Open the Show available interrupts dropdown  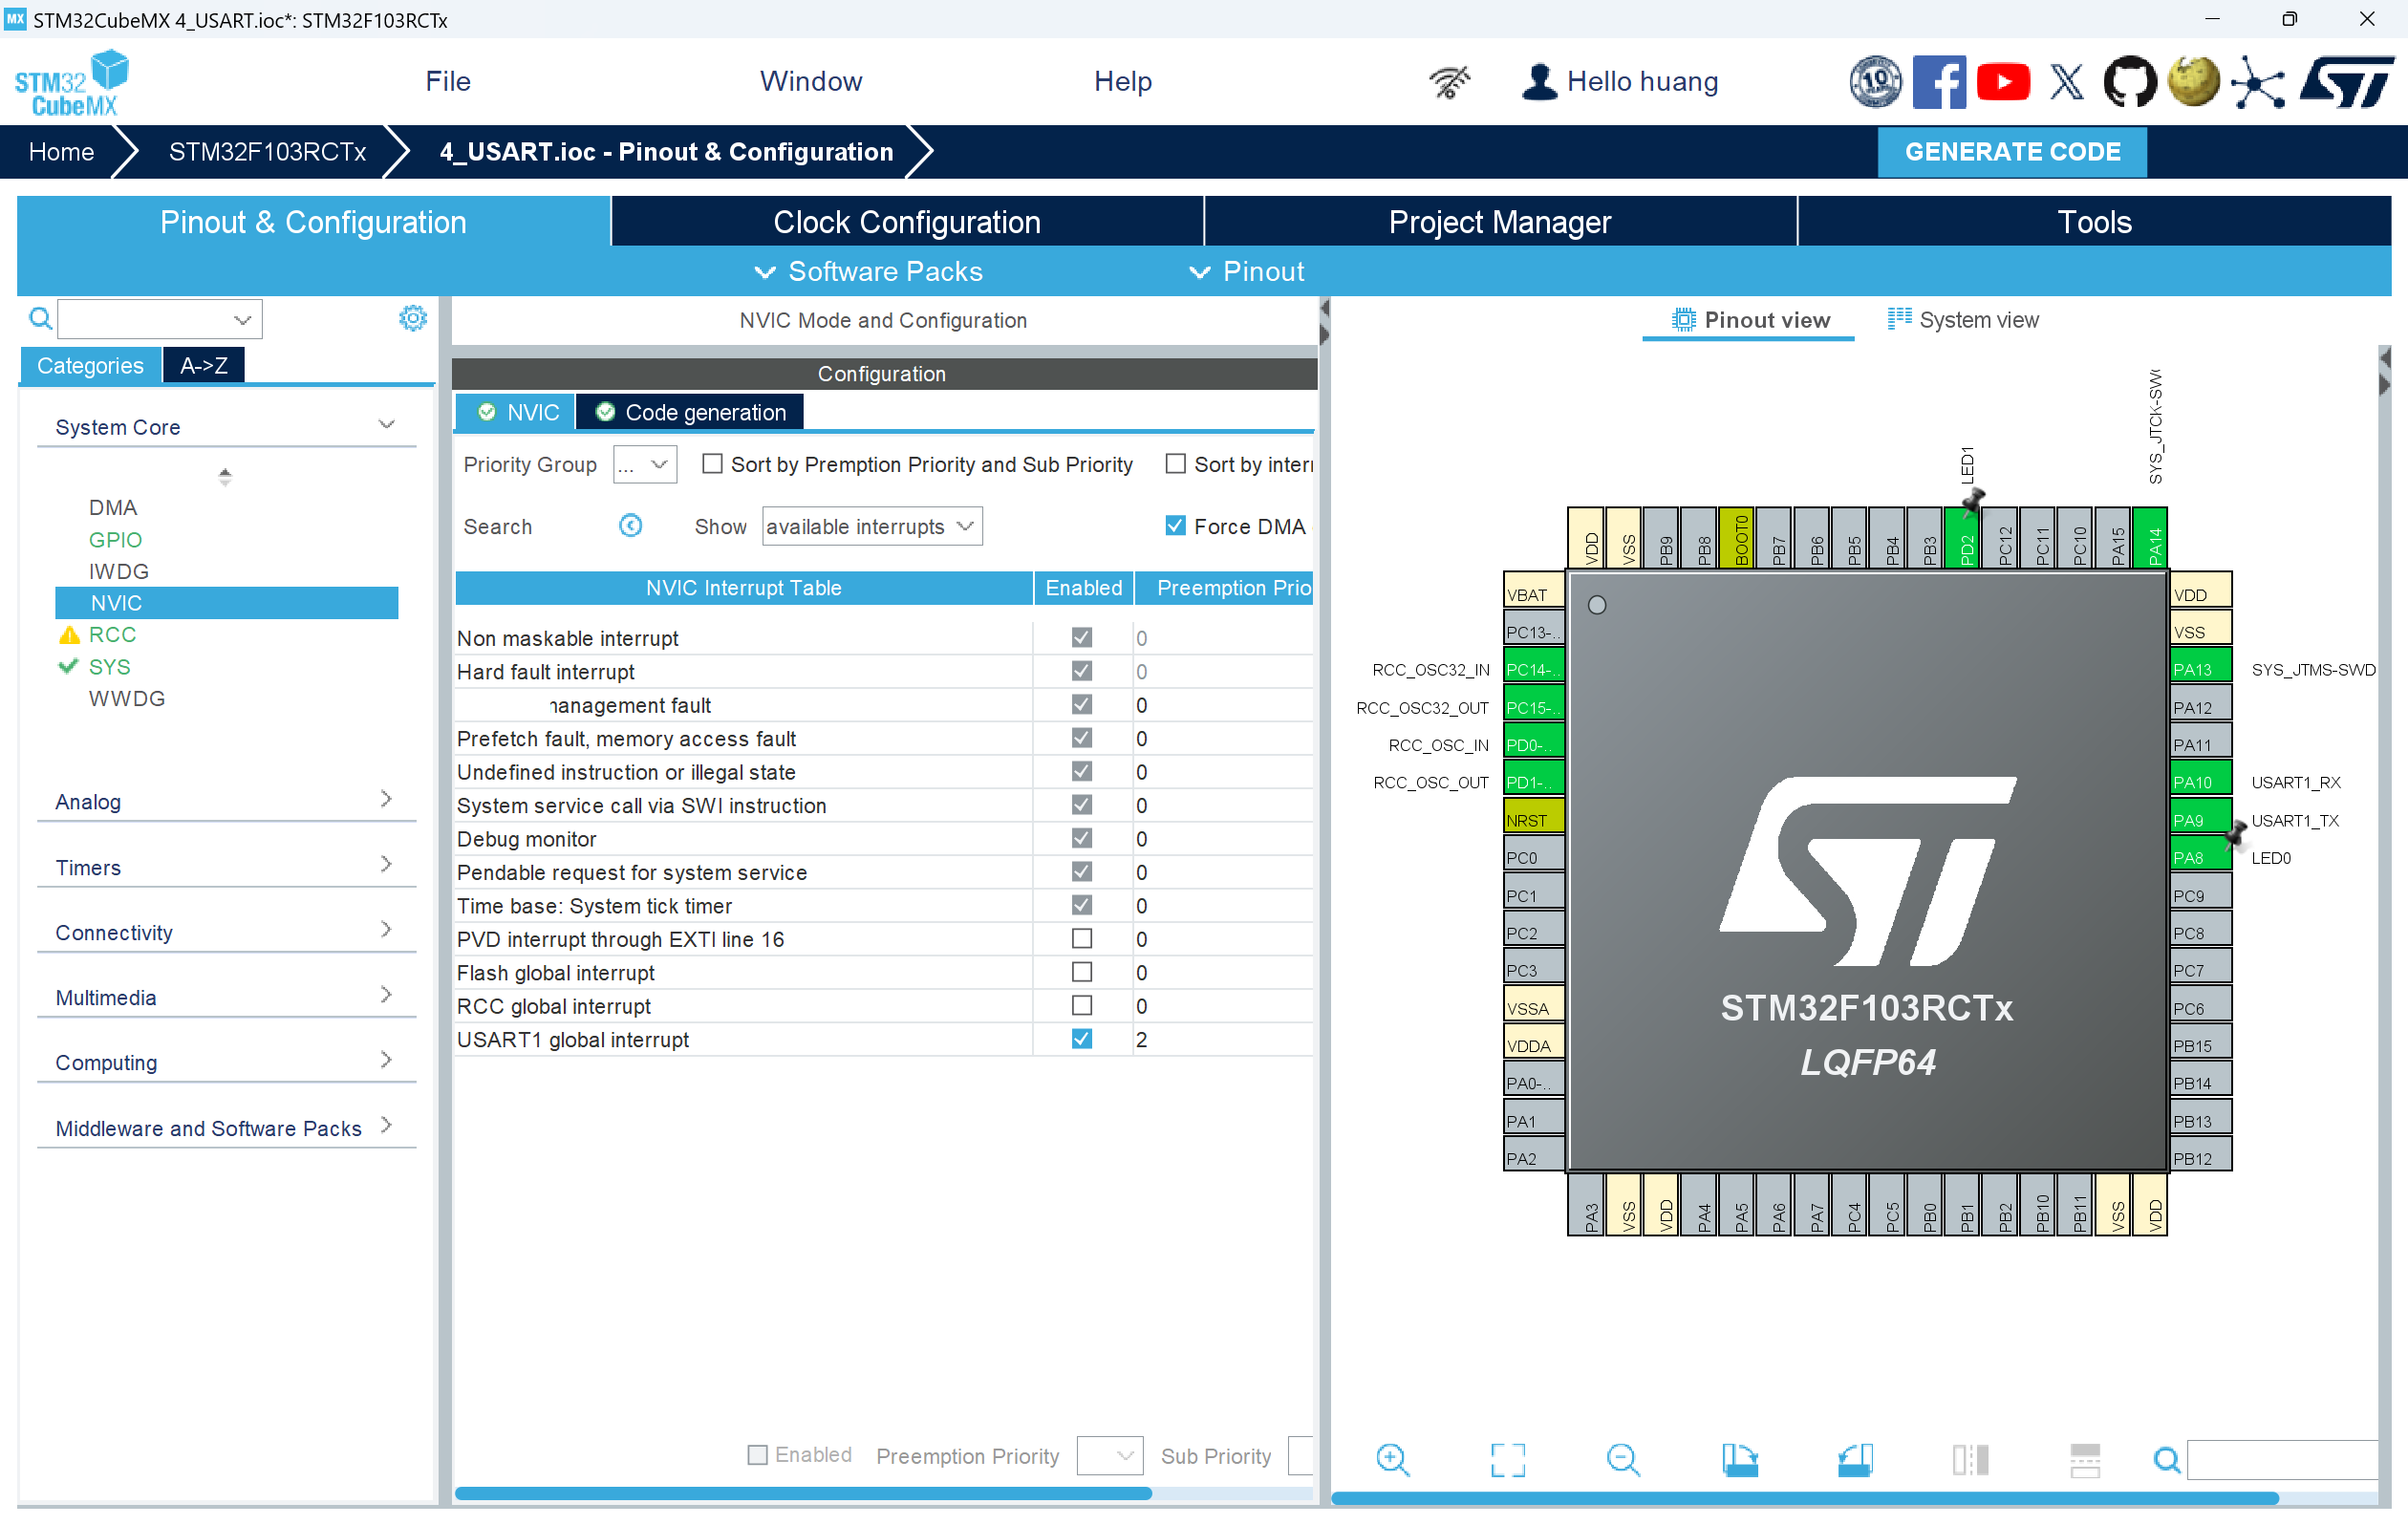871,526
